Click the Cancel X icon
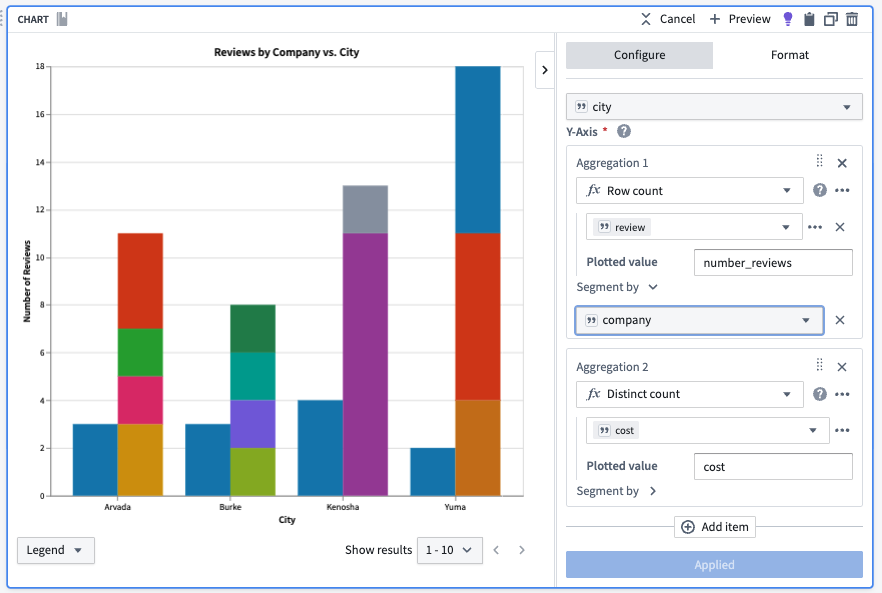Viewport: 882px width, 593px height. tap(646, 19)
